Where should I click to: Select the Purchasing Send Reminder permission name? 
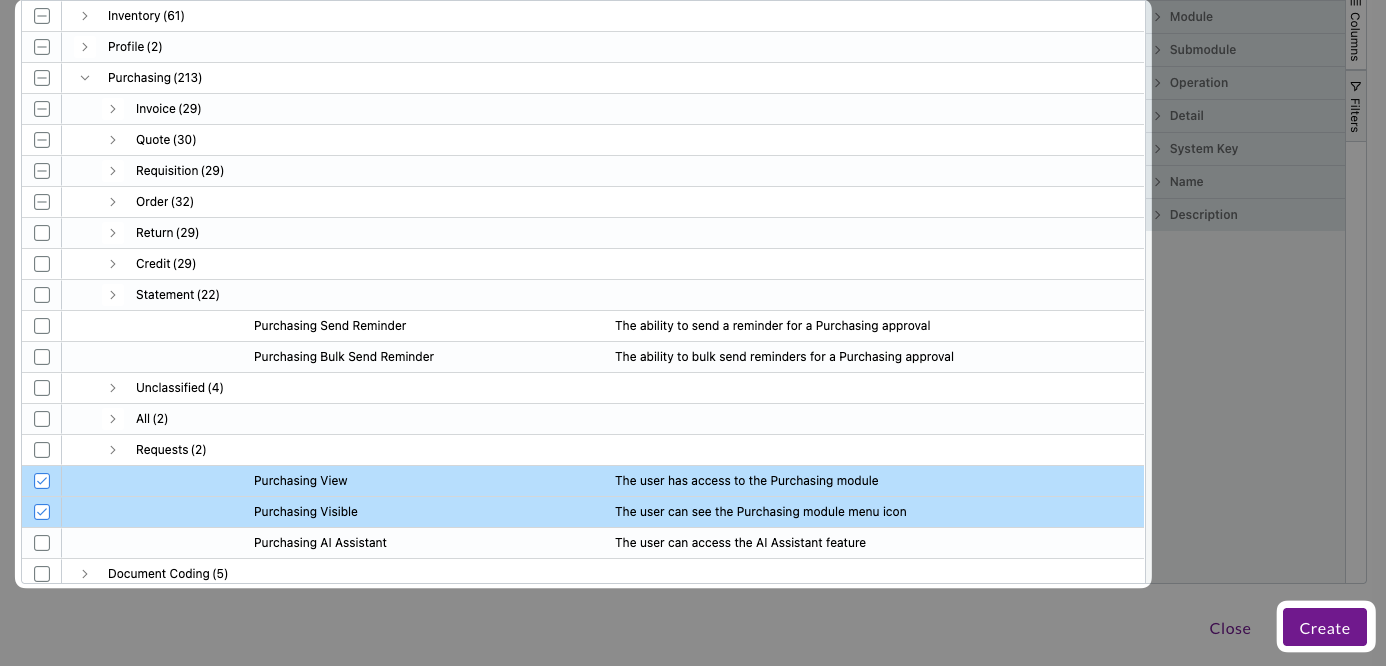[x=330, y=326]
